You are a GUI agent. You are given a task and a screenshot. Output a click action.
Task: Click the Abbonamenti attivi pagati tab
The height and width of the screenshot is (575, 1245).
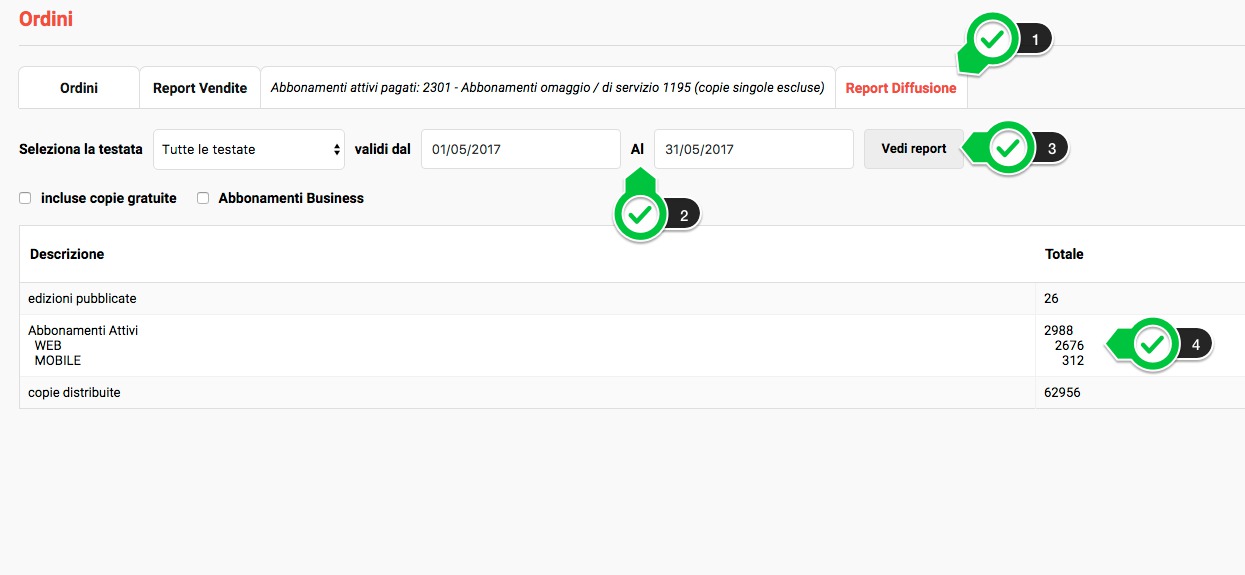coord(547,88)
